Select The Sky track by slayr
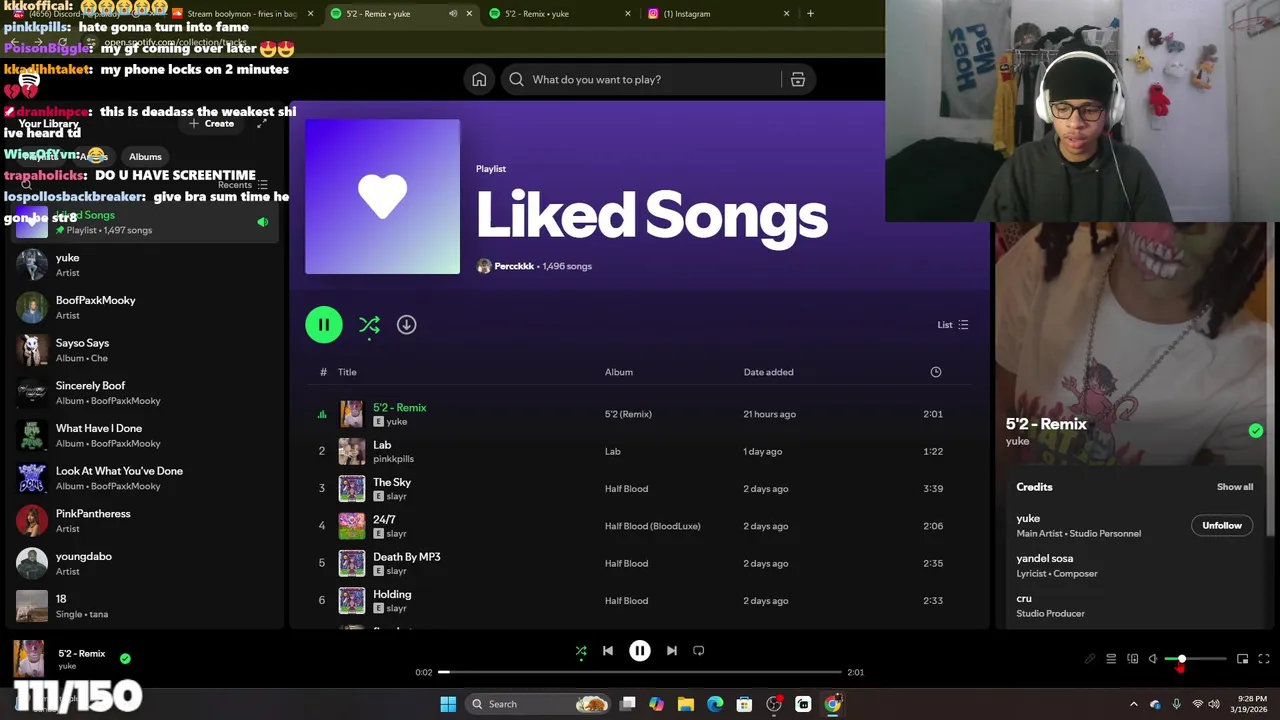This screenshot has width=1280, height=720. click(392, 483)
